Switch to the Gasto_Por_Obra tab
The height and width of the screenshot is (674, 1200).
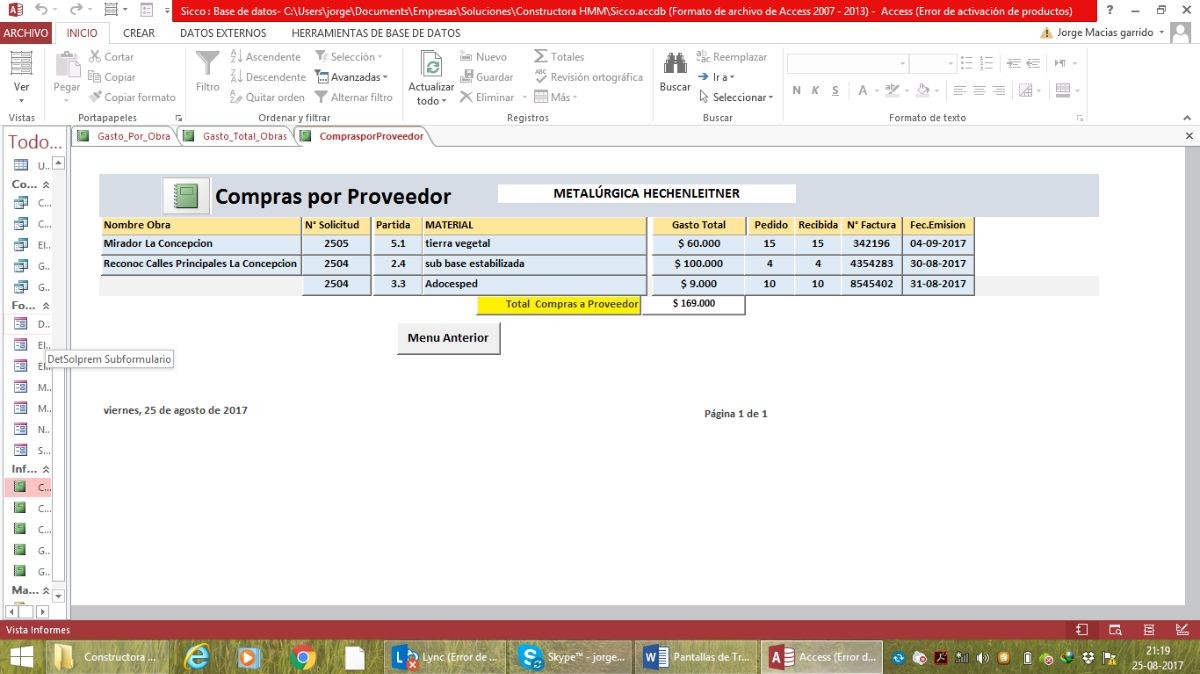point(132,136)
